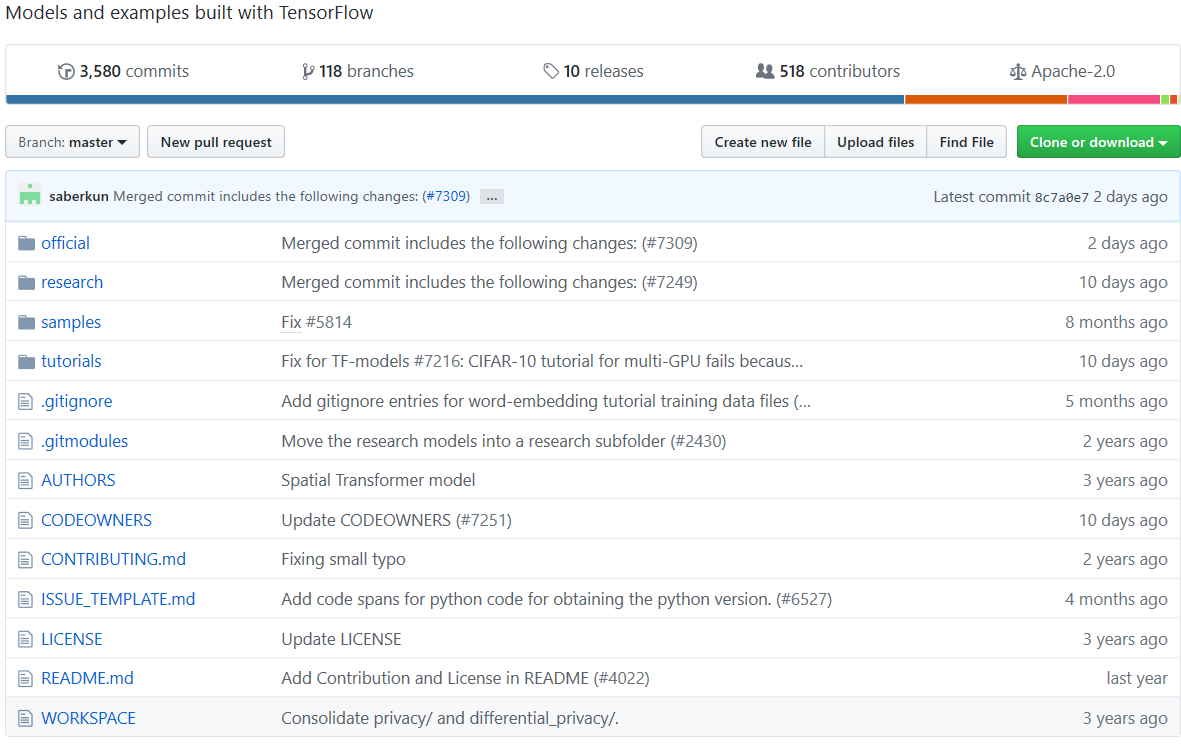
Task: Open the saberkun author link
Action: pyautogui.click(x=79, y=197)
